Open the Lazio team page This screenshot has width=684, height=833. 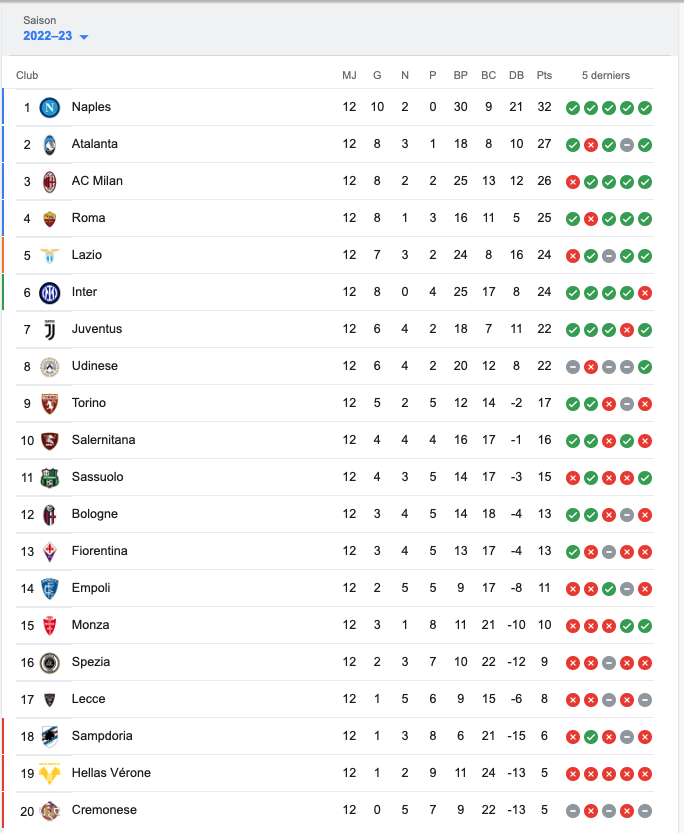87,255
